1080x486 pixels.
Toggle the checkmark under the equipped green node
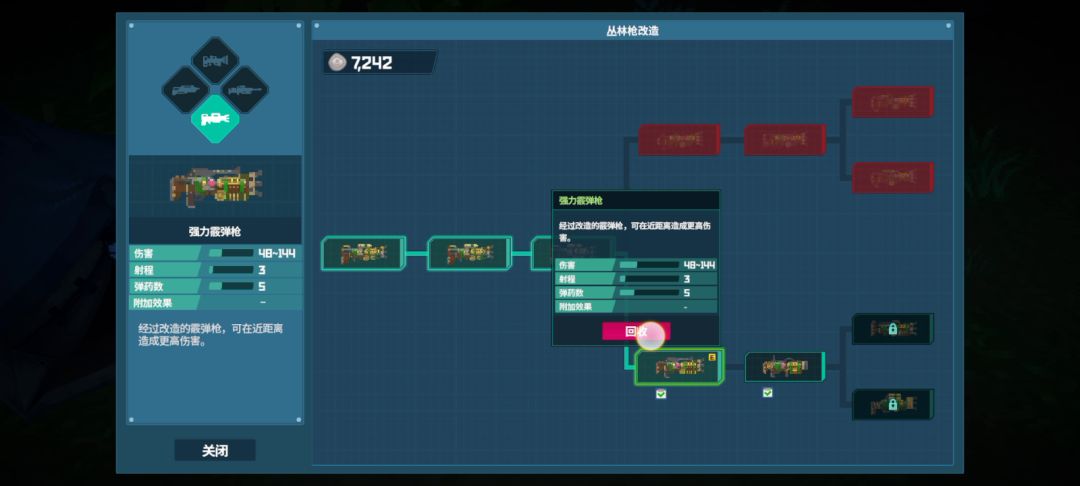661,394
